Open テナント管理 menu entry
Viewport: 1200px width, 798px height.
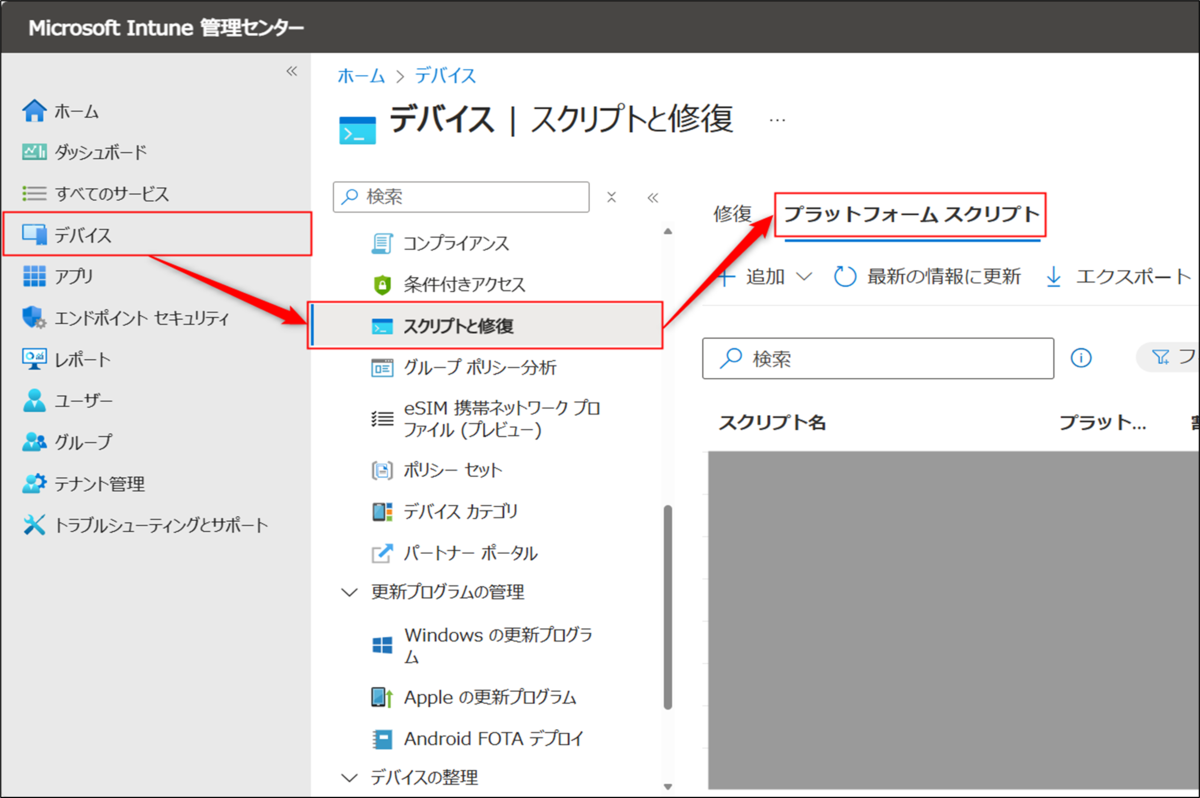100,484
